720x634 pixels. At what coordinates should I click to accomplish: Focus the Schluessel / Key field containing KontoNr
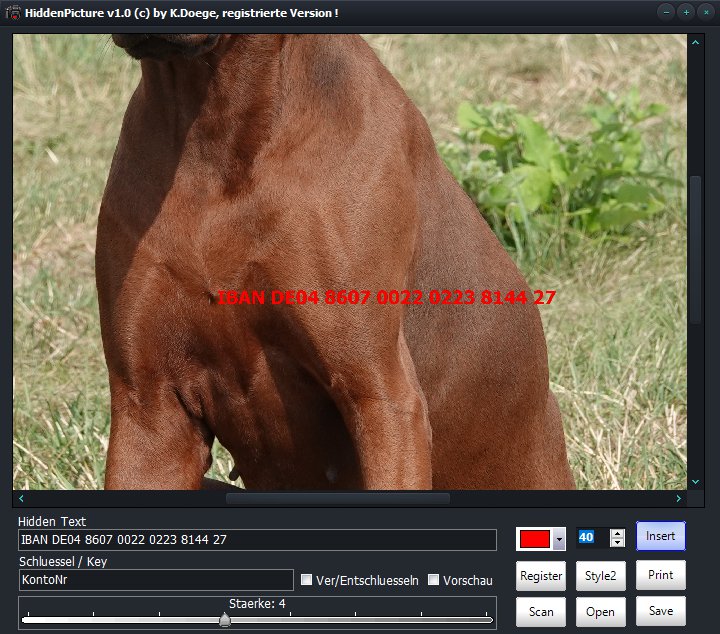[156, 580]
